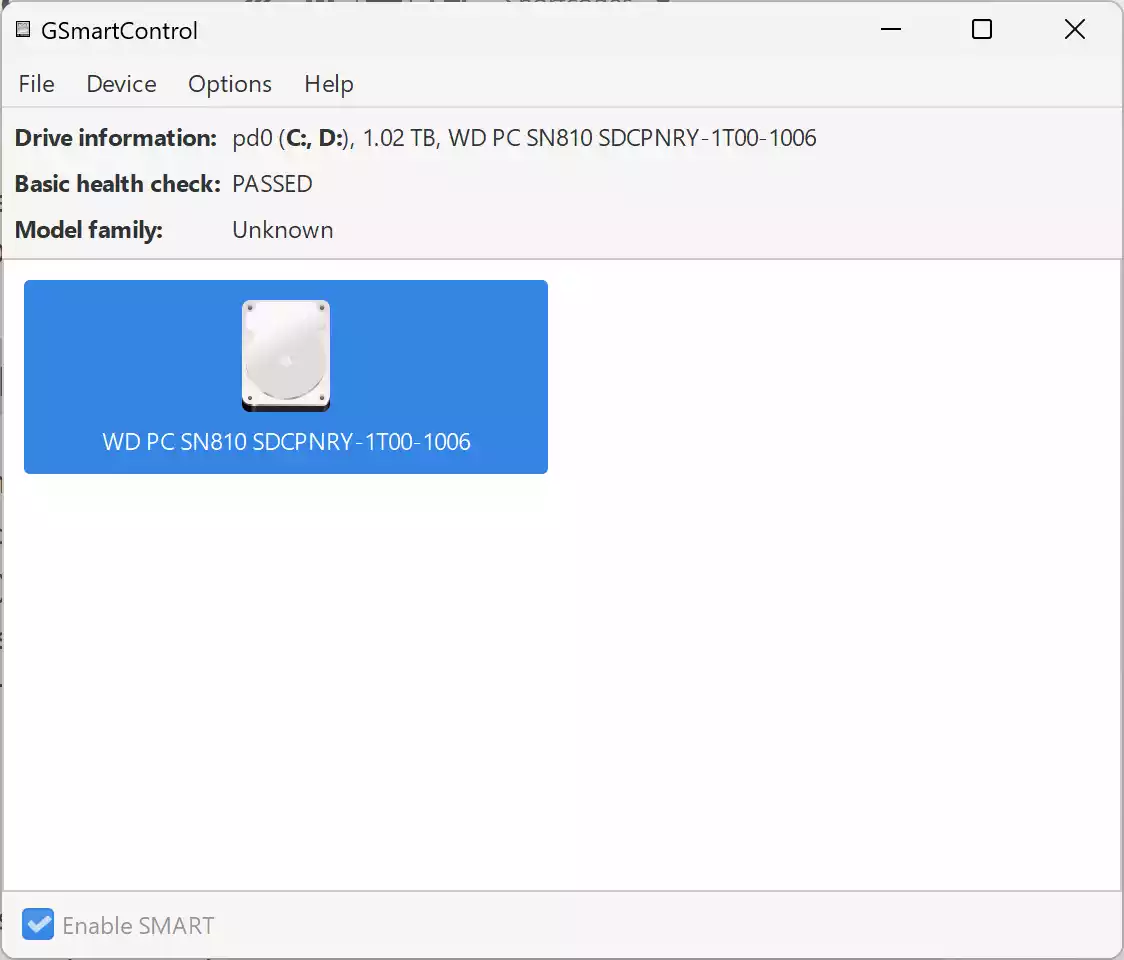Open the File menu
This screenshot has width=1124, height=960.
click(x=37, y=84)
